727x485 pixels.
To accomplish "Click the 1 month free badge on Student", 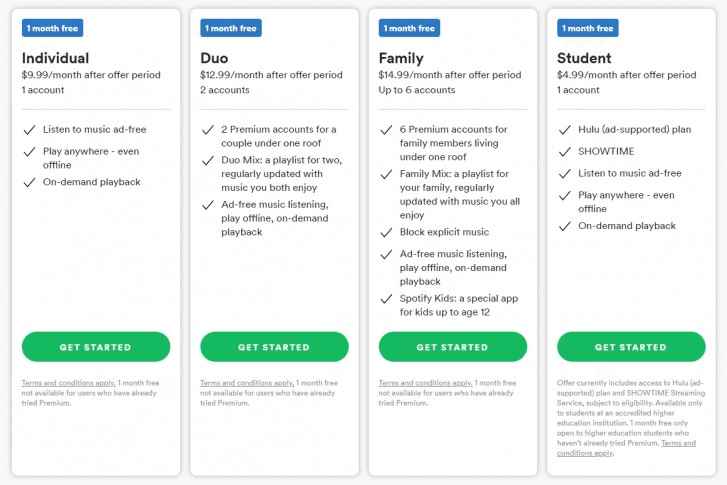I will (x=586, y=28).
